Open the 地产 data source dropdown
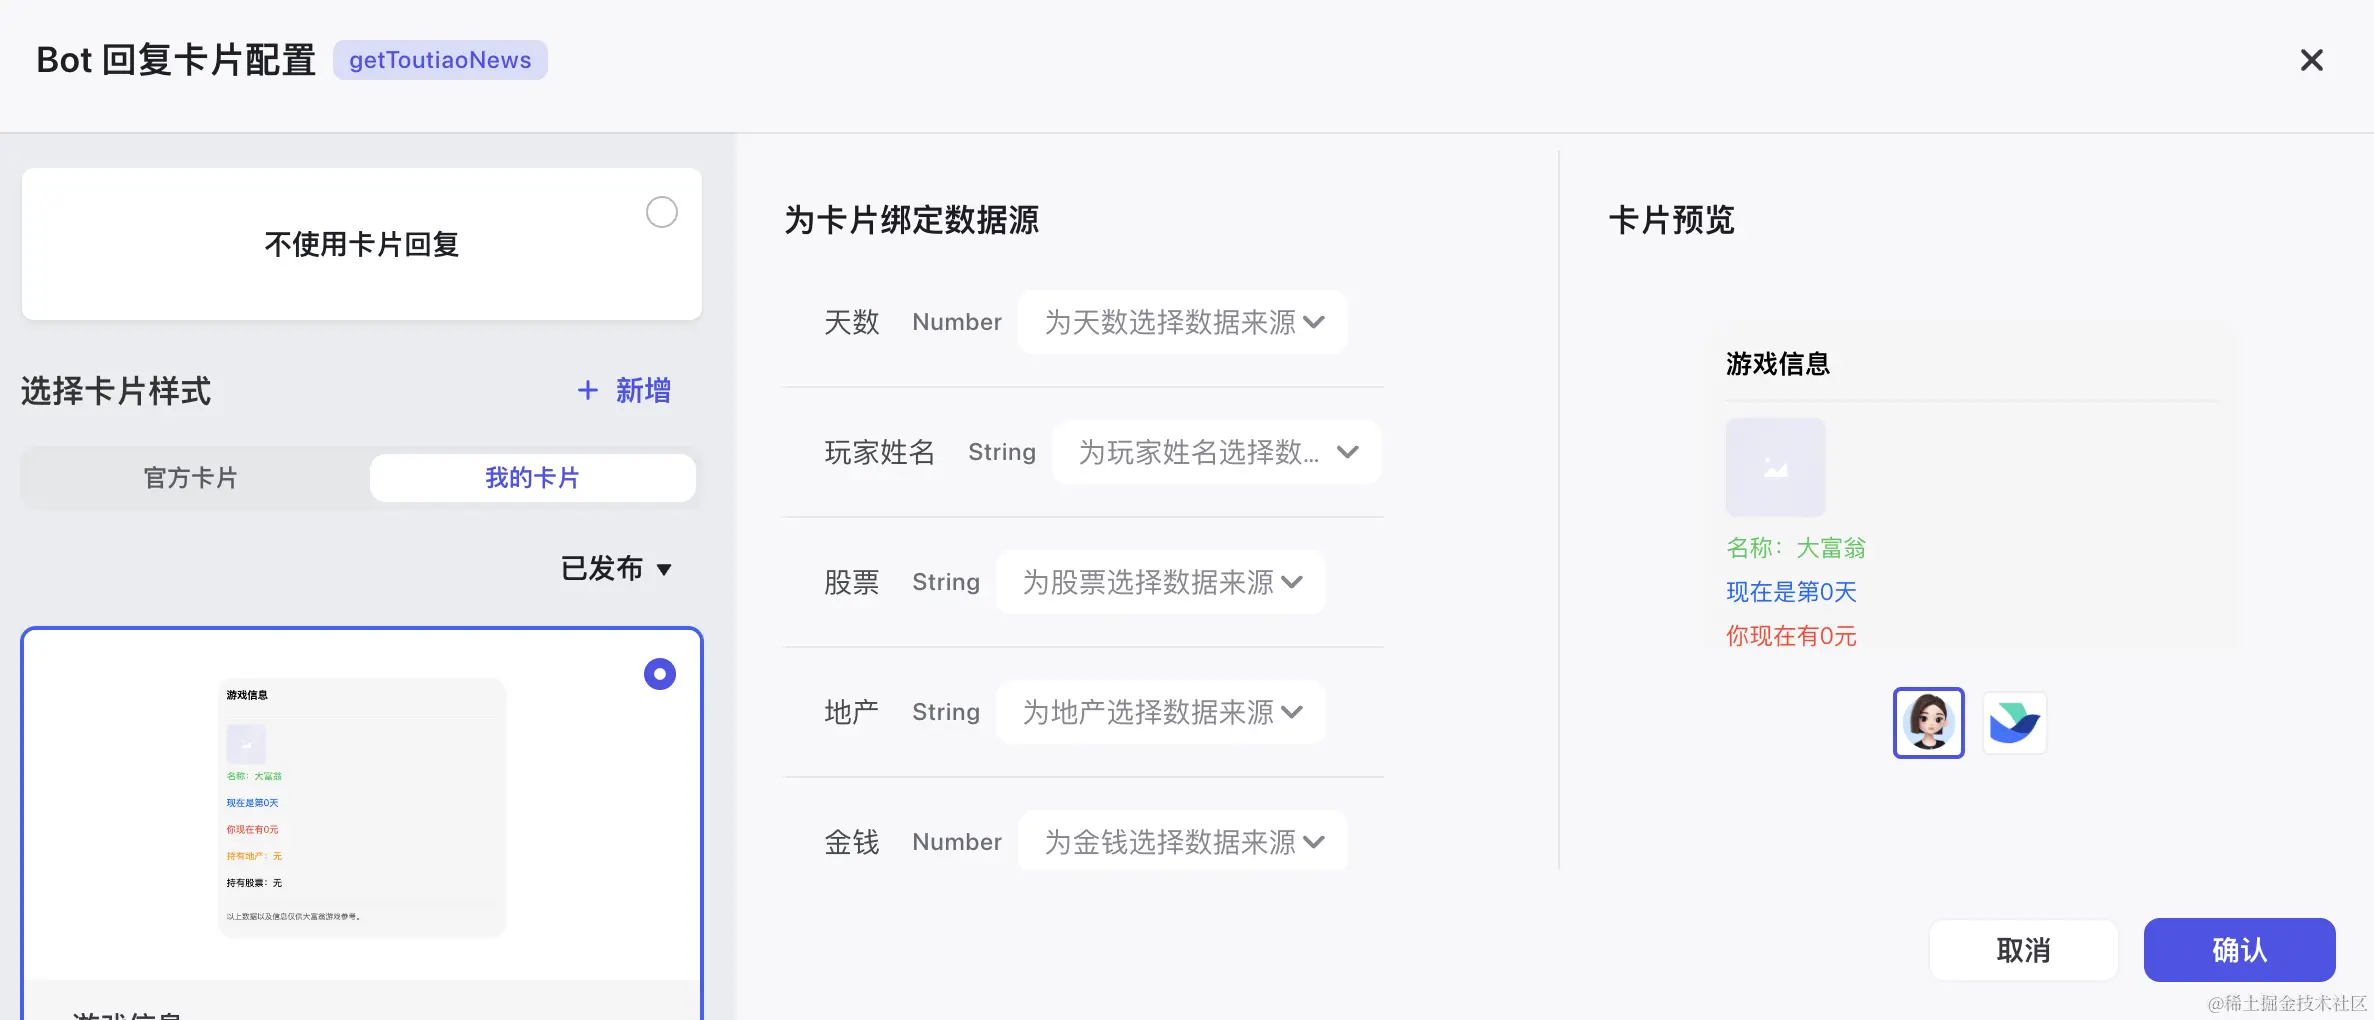Screen dimensions: 2374x1020 click(1160, 712)
